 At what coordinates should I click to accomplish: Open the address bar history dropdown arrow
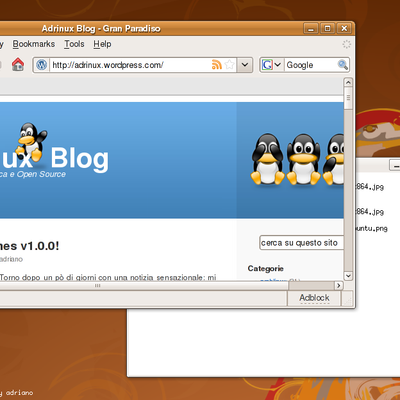pyautogui.click(x=245, y=65)
